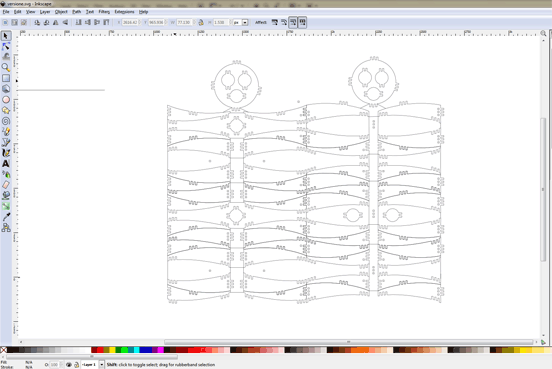
Task: Select the Calligraphy tool
Action: point(6,153)
